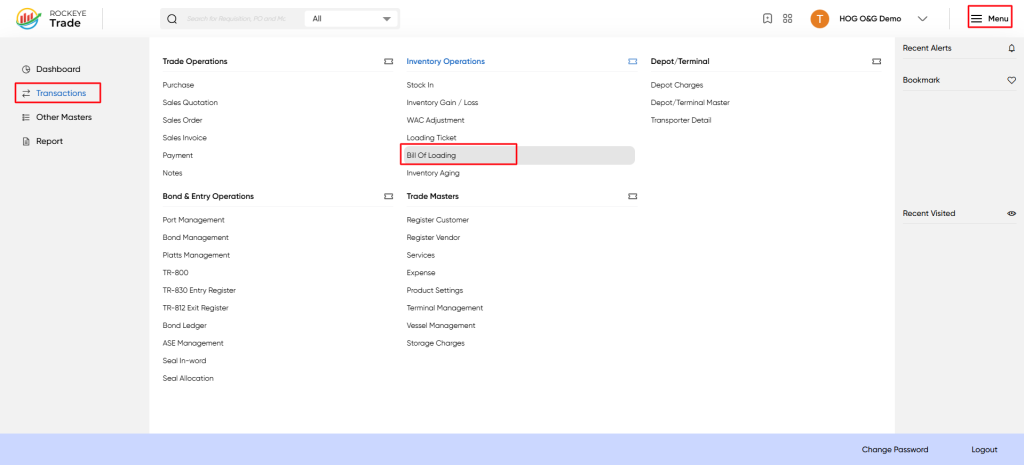1024x465 pixels.
Task: Open Payment under Trade Operations
Action: [178, 155]
